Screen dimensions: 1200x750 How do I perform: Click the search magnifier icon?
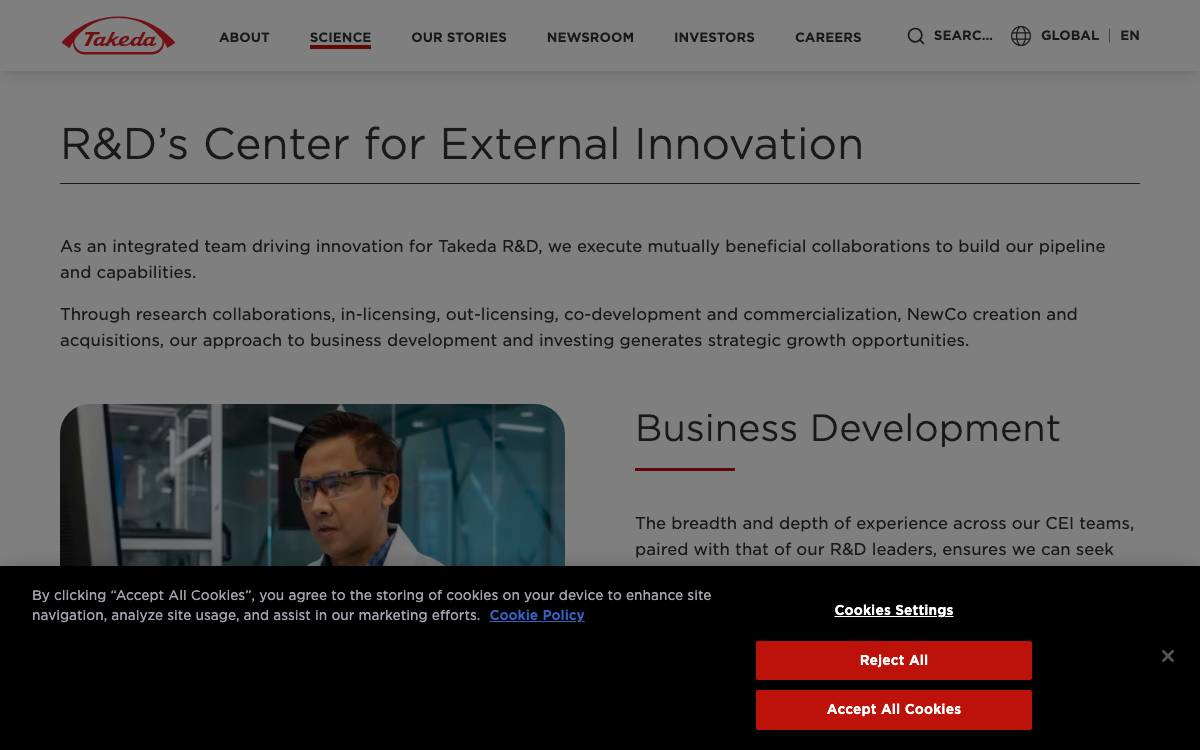coord(916,36)
